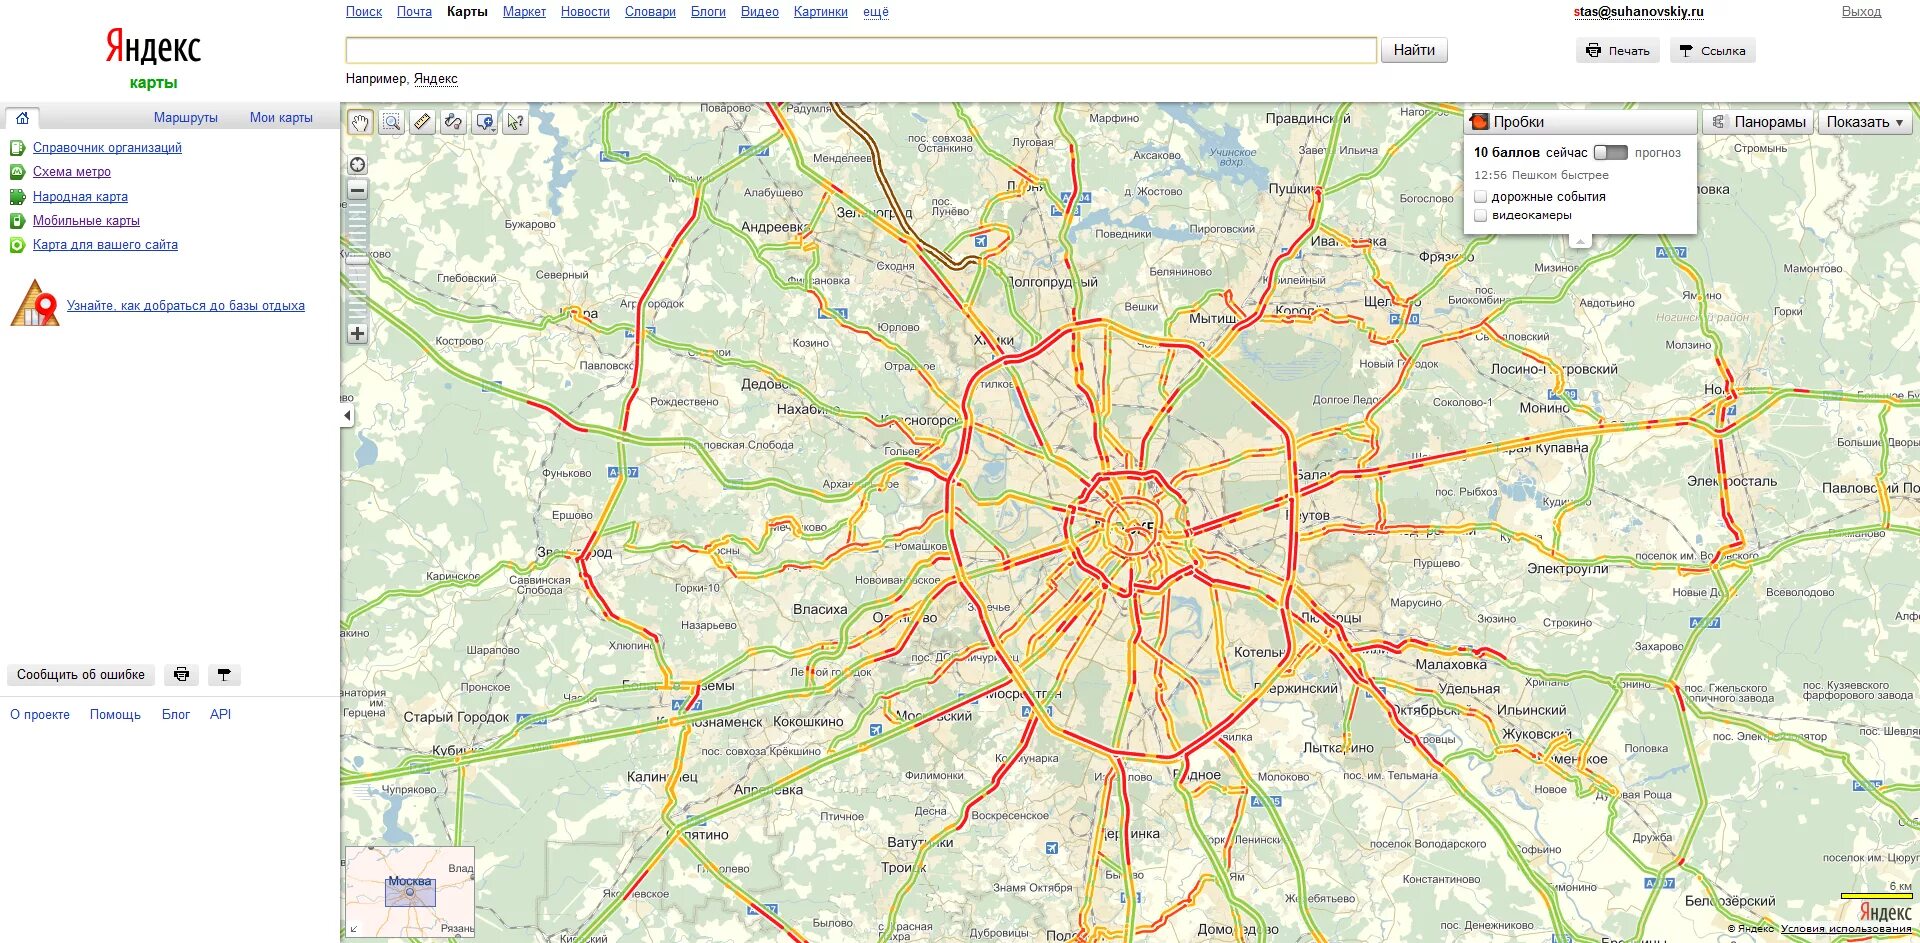Open the Справочник организаций link
Screen dimensions: 1920x943
[107, 148]
